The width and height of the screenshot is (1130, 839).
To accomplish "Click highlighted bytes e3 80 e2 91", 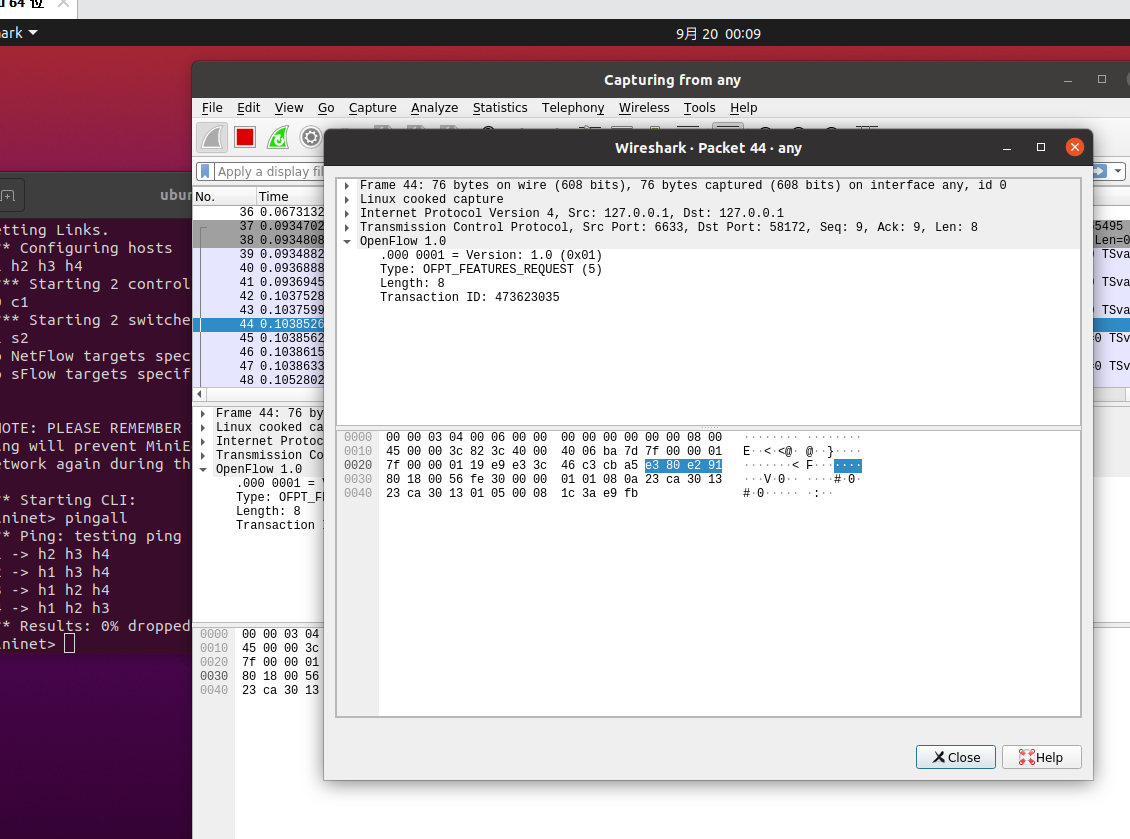I will (x=683, y=465).
